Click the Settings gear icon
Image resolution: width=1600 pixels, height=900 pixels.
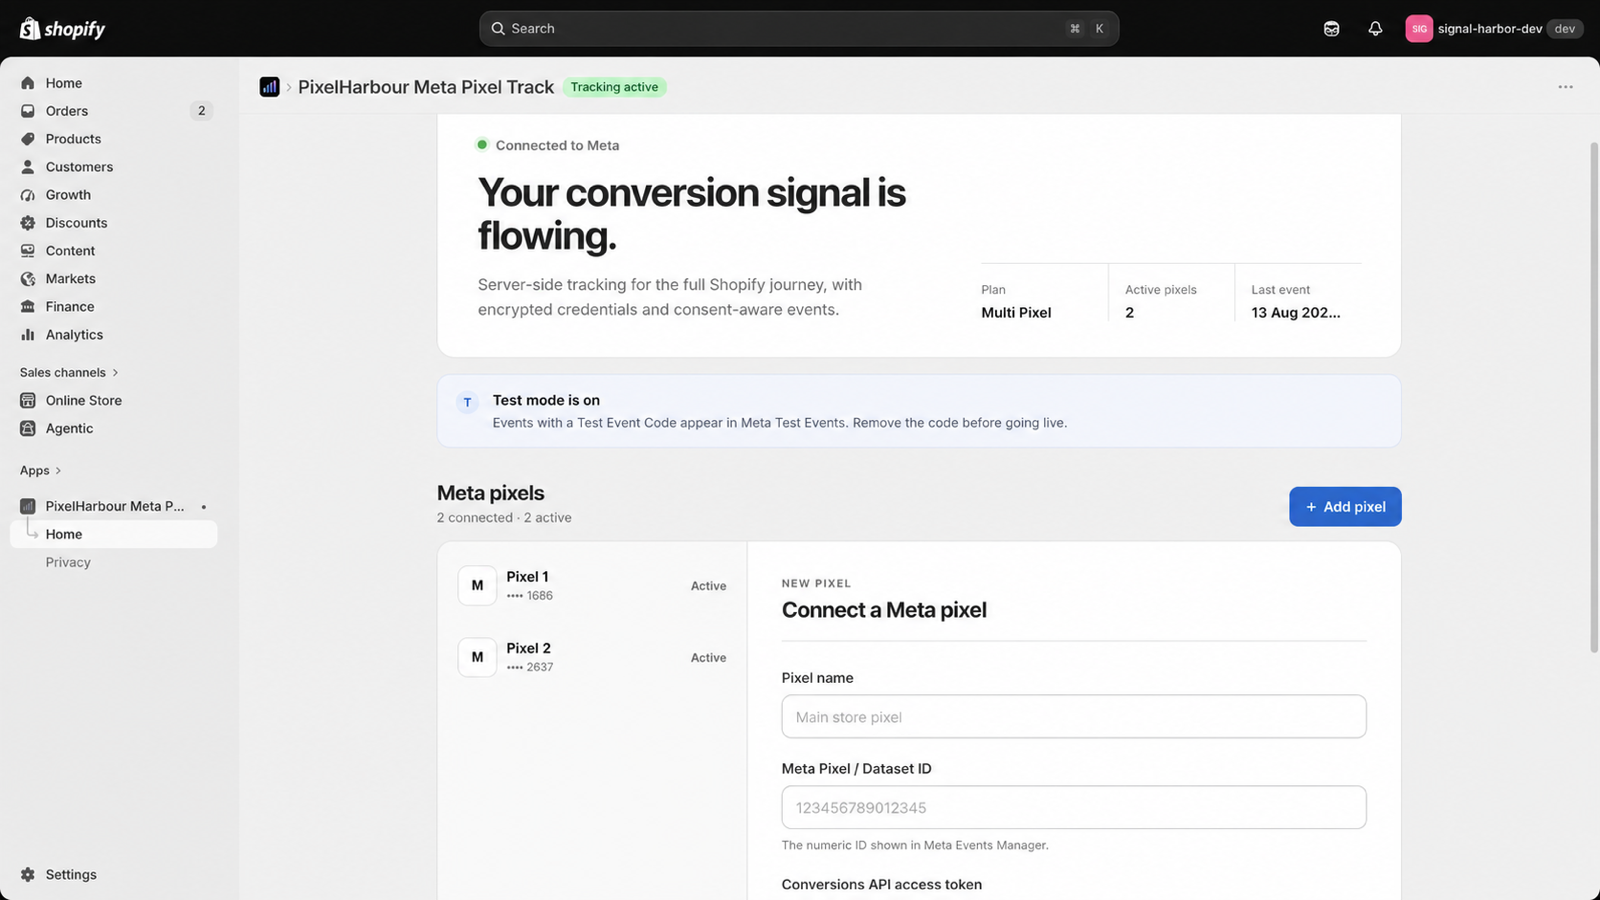click(x=28, y=875)
